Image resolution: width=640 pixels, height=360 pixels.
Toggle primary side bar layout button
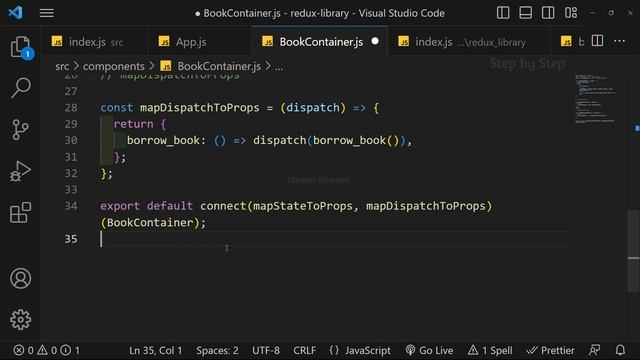tap(503, 13)
